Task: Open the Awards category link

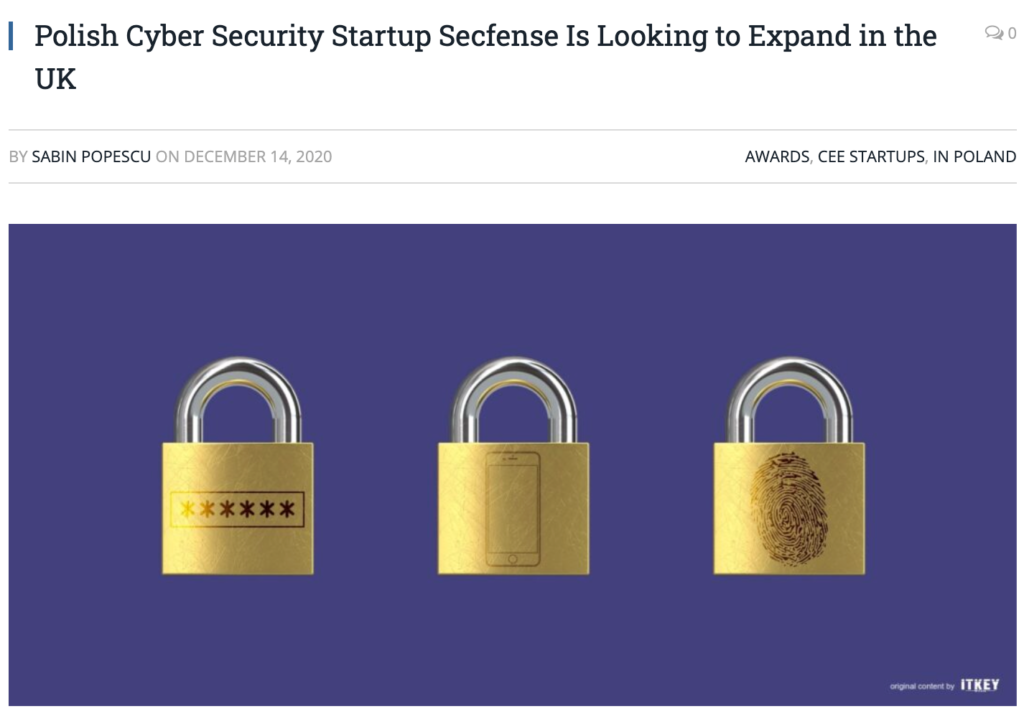Action: [777, 157]
